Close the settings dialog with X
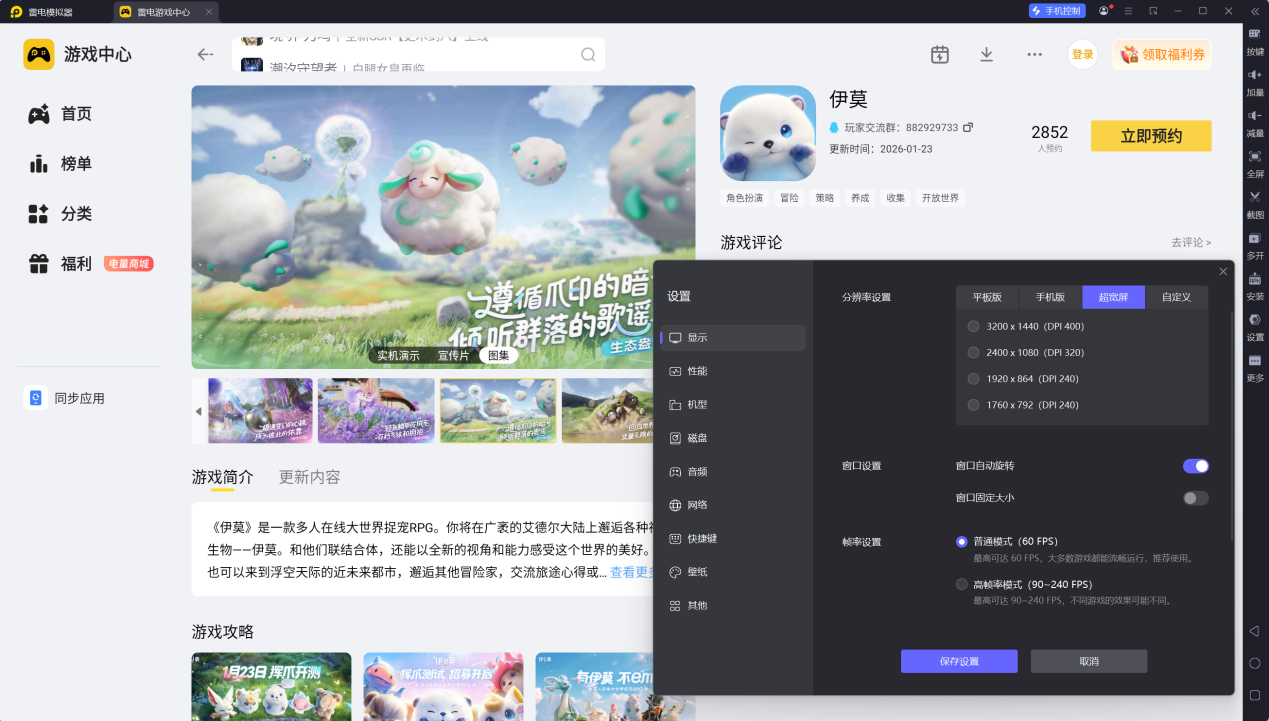 [x=1223, y=272]
